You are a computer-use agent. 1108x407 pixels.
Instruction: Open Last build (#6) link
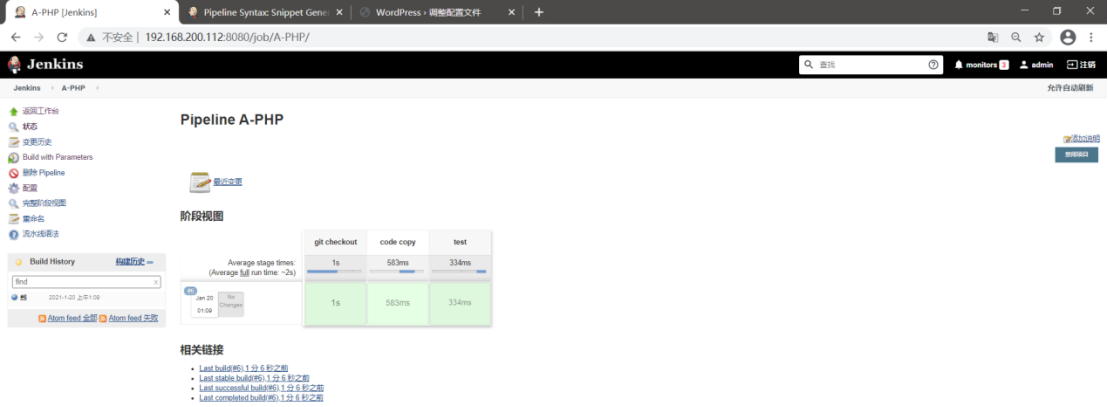[x=244, y=369]
